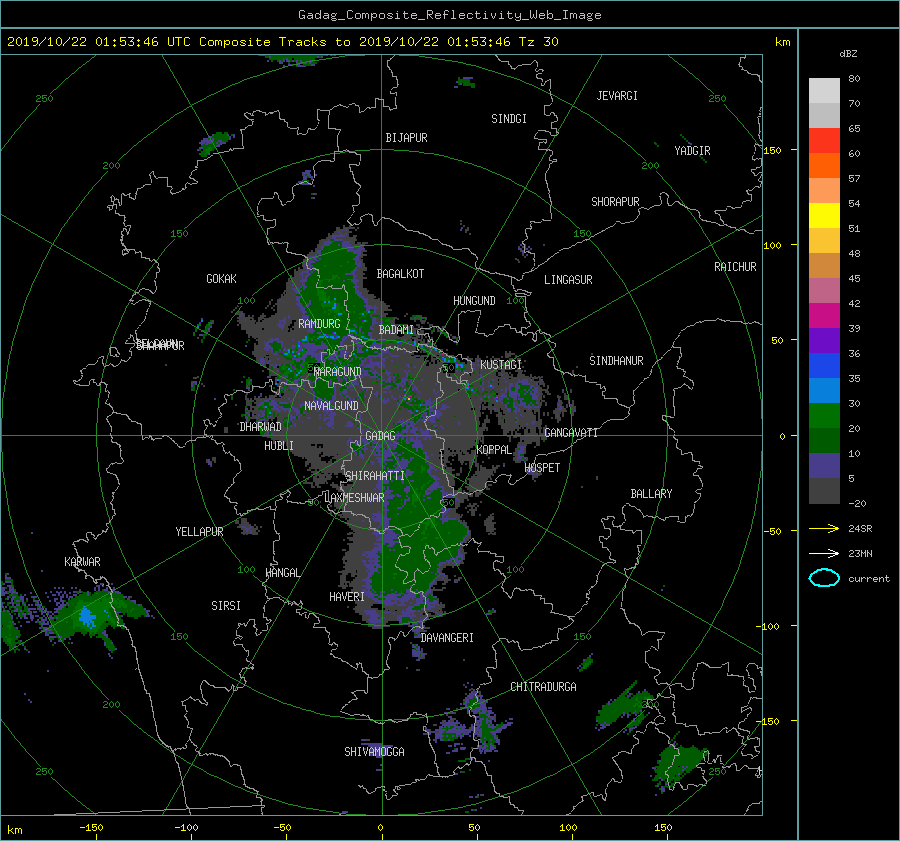
Task: Select the red 60-65 dBZ color swatch
Action: [824, 140]
